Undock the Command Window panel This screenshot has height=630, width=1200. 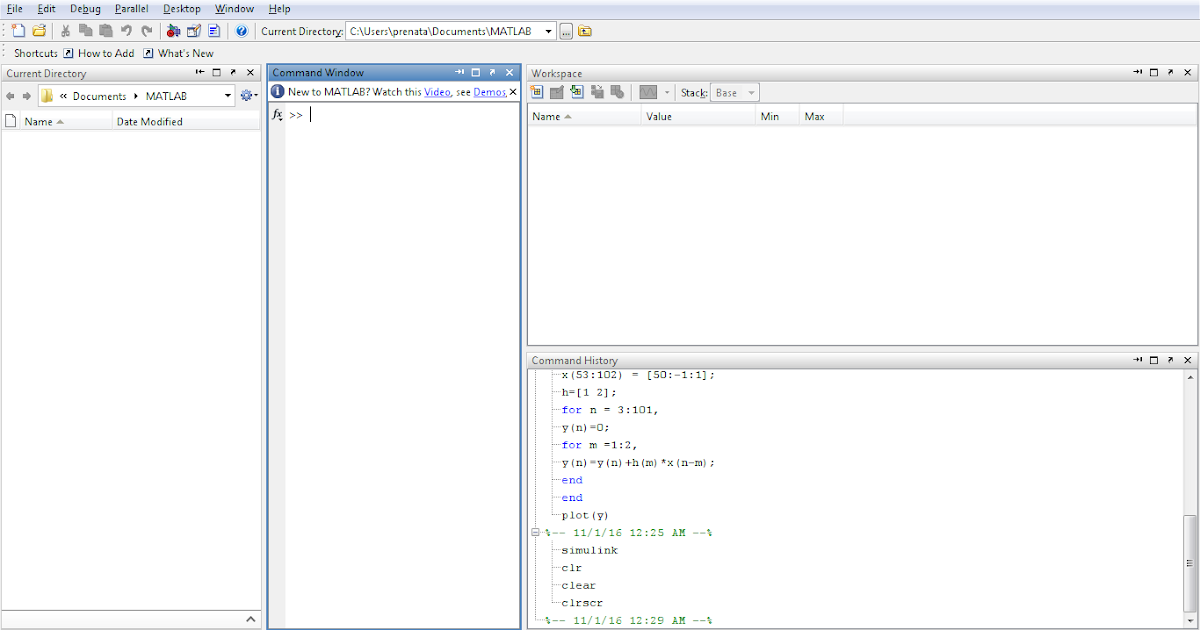[x=491, y=71]
